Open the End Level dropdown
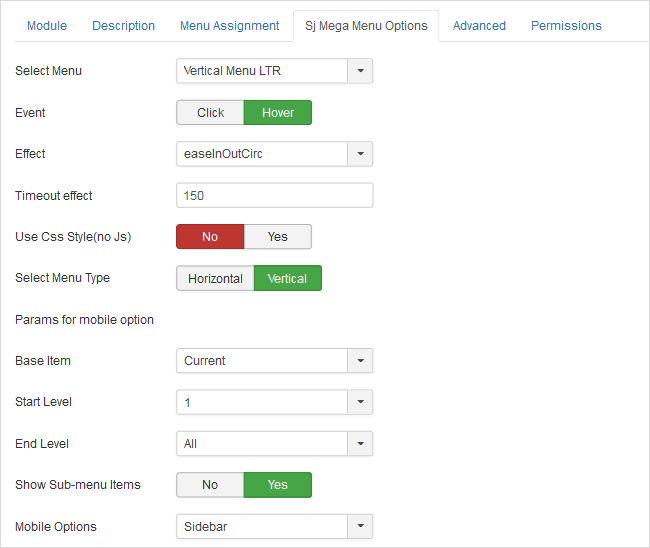 coord(360,443)
